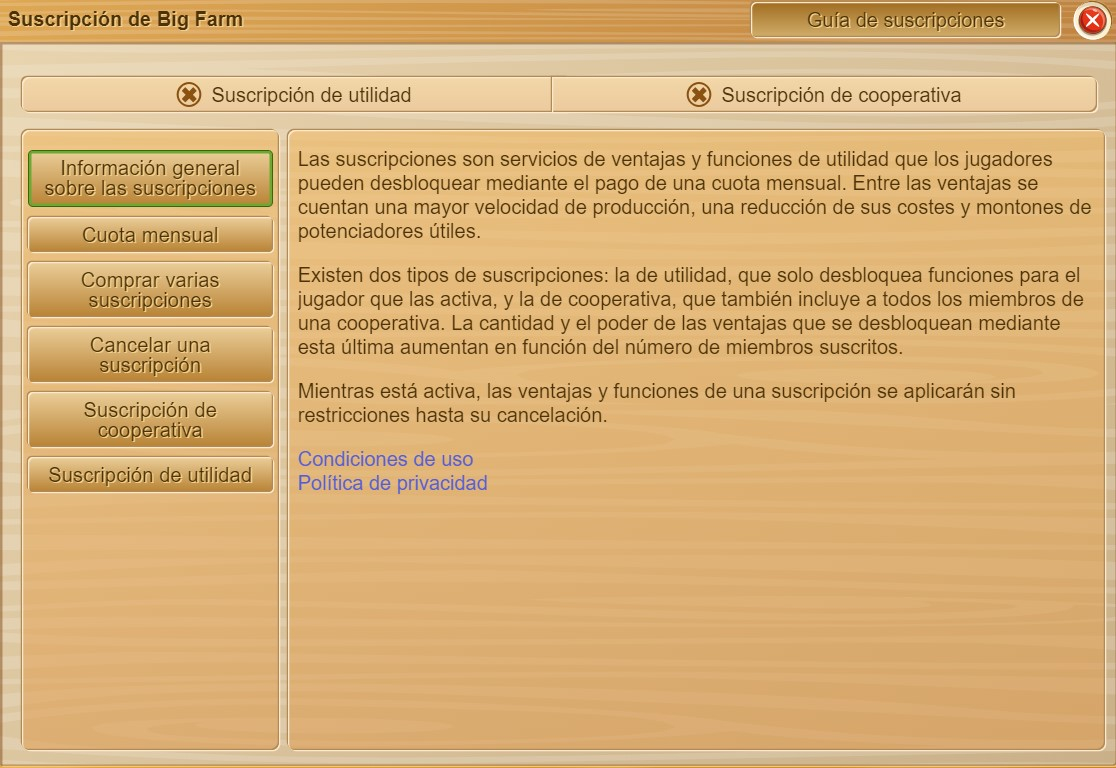Click the X status icon on cooperativa tab

(x=699, y=95)
